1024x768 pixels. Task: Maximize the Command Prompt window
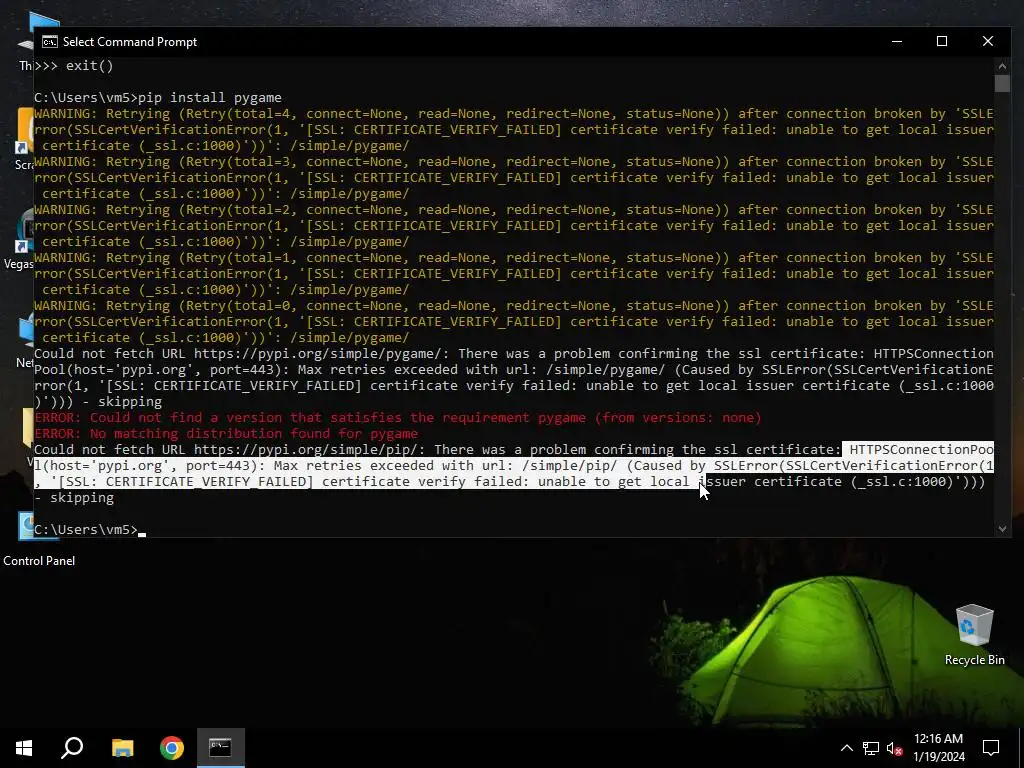[x=942, y=41]
